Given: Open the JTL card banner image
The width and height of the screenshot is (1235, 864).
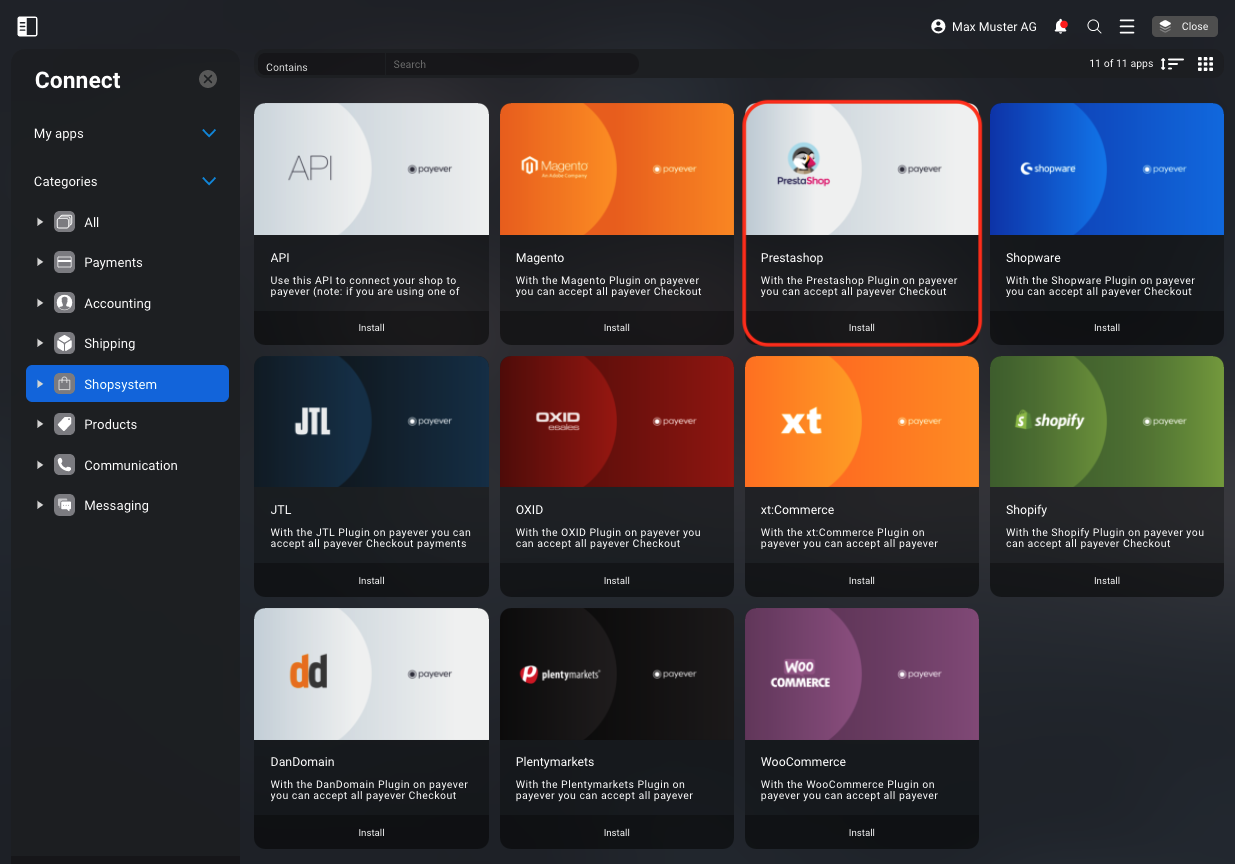Looking at the screenshot, I should click(x=371, y=421).
